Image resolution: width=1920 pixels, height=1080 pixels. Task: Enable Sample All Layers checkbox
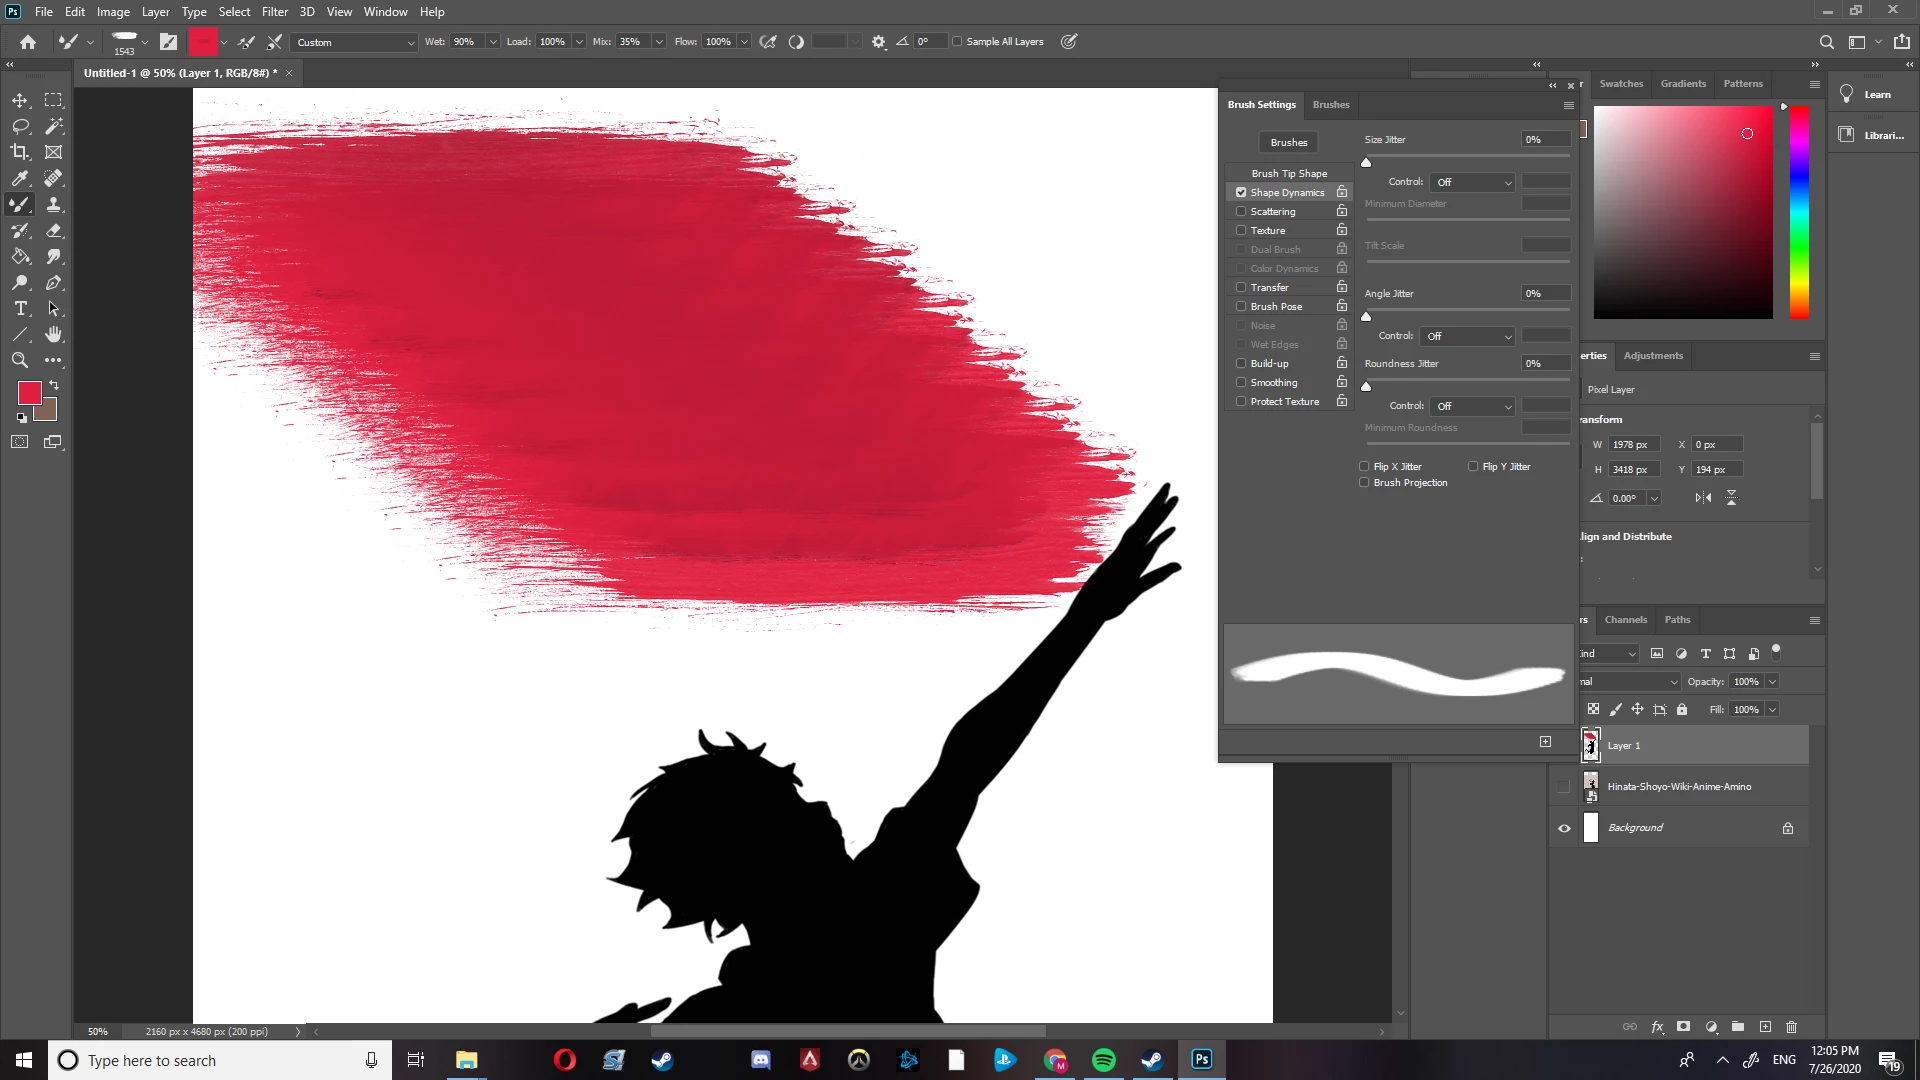tap(957, 42)
